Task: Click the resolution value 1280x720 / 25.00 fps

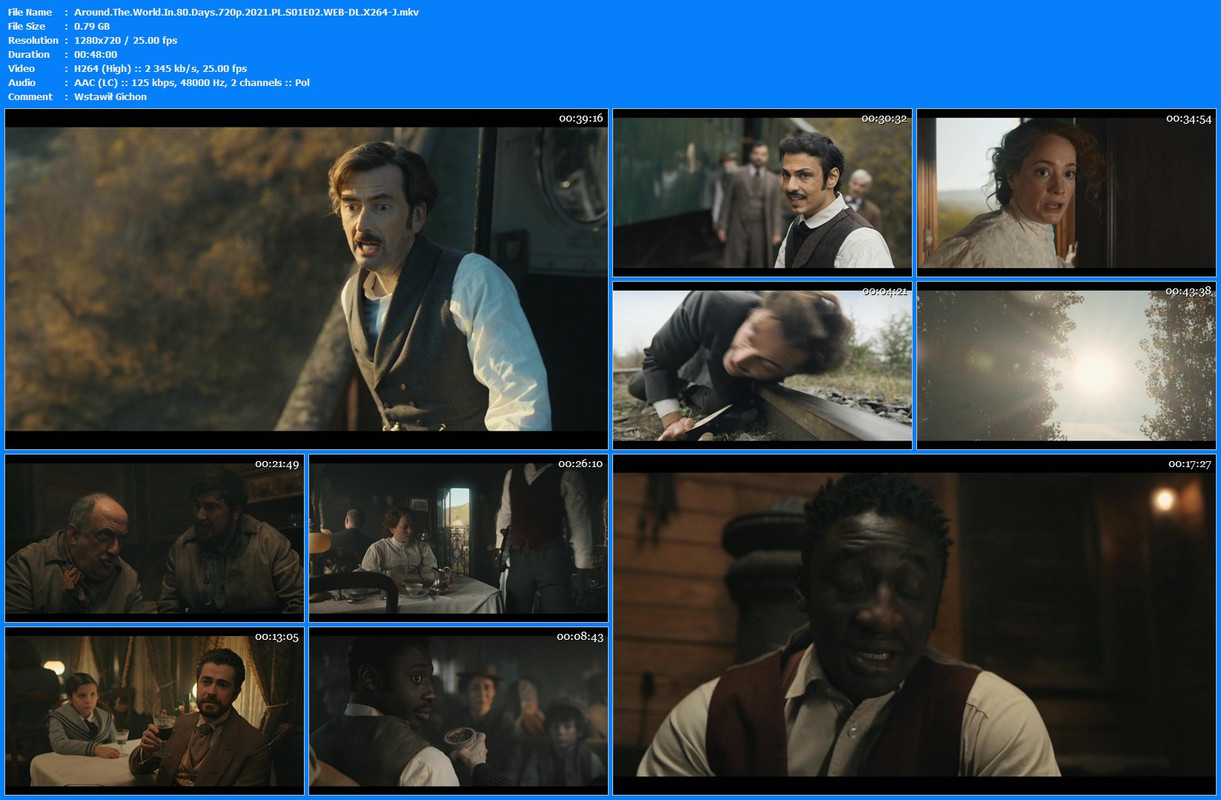Action: pyautogui.click(x=126, y=40)
